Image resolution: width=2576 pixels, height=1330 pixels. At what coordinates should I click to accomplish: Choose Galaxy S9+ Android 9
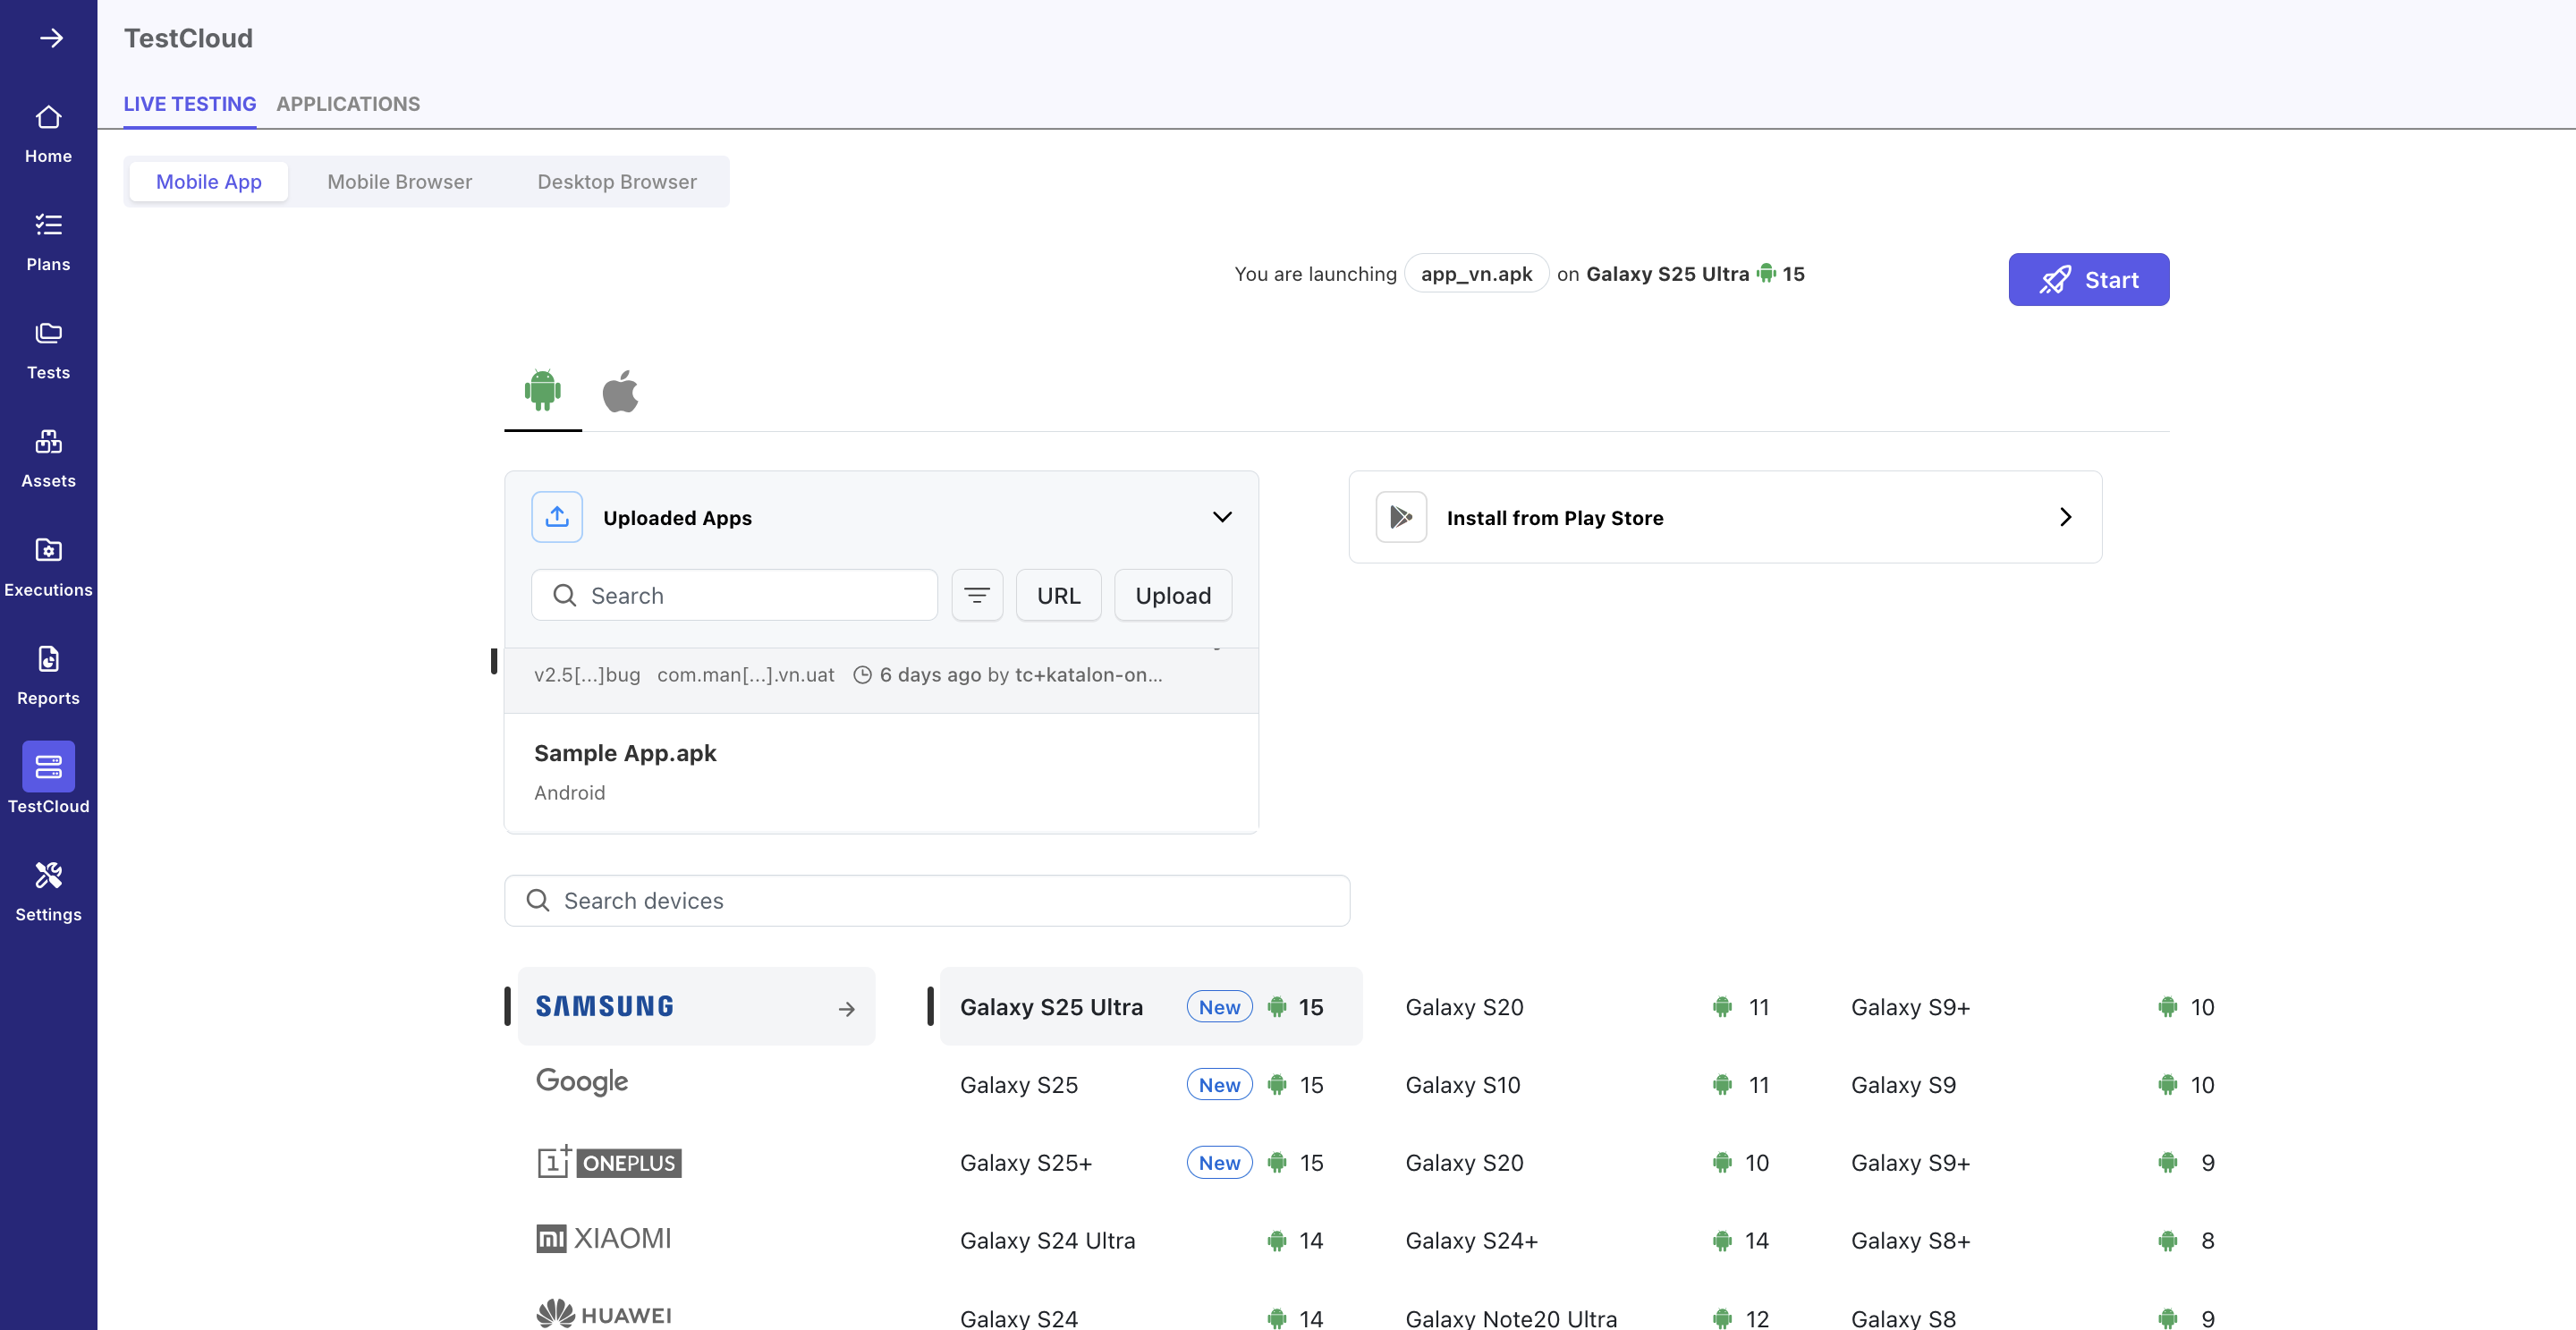pyautogui.click(x=2042, y=1162)
